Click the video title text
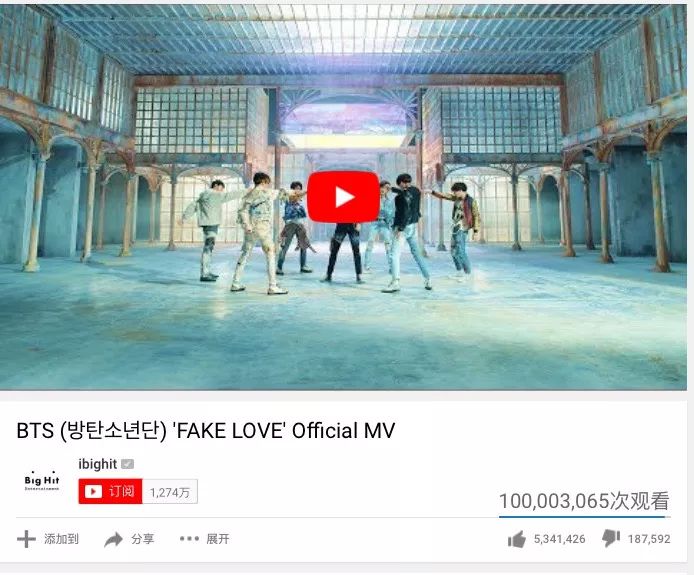 click(x=205, y=430)
